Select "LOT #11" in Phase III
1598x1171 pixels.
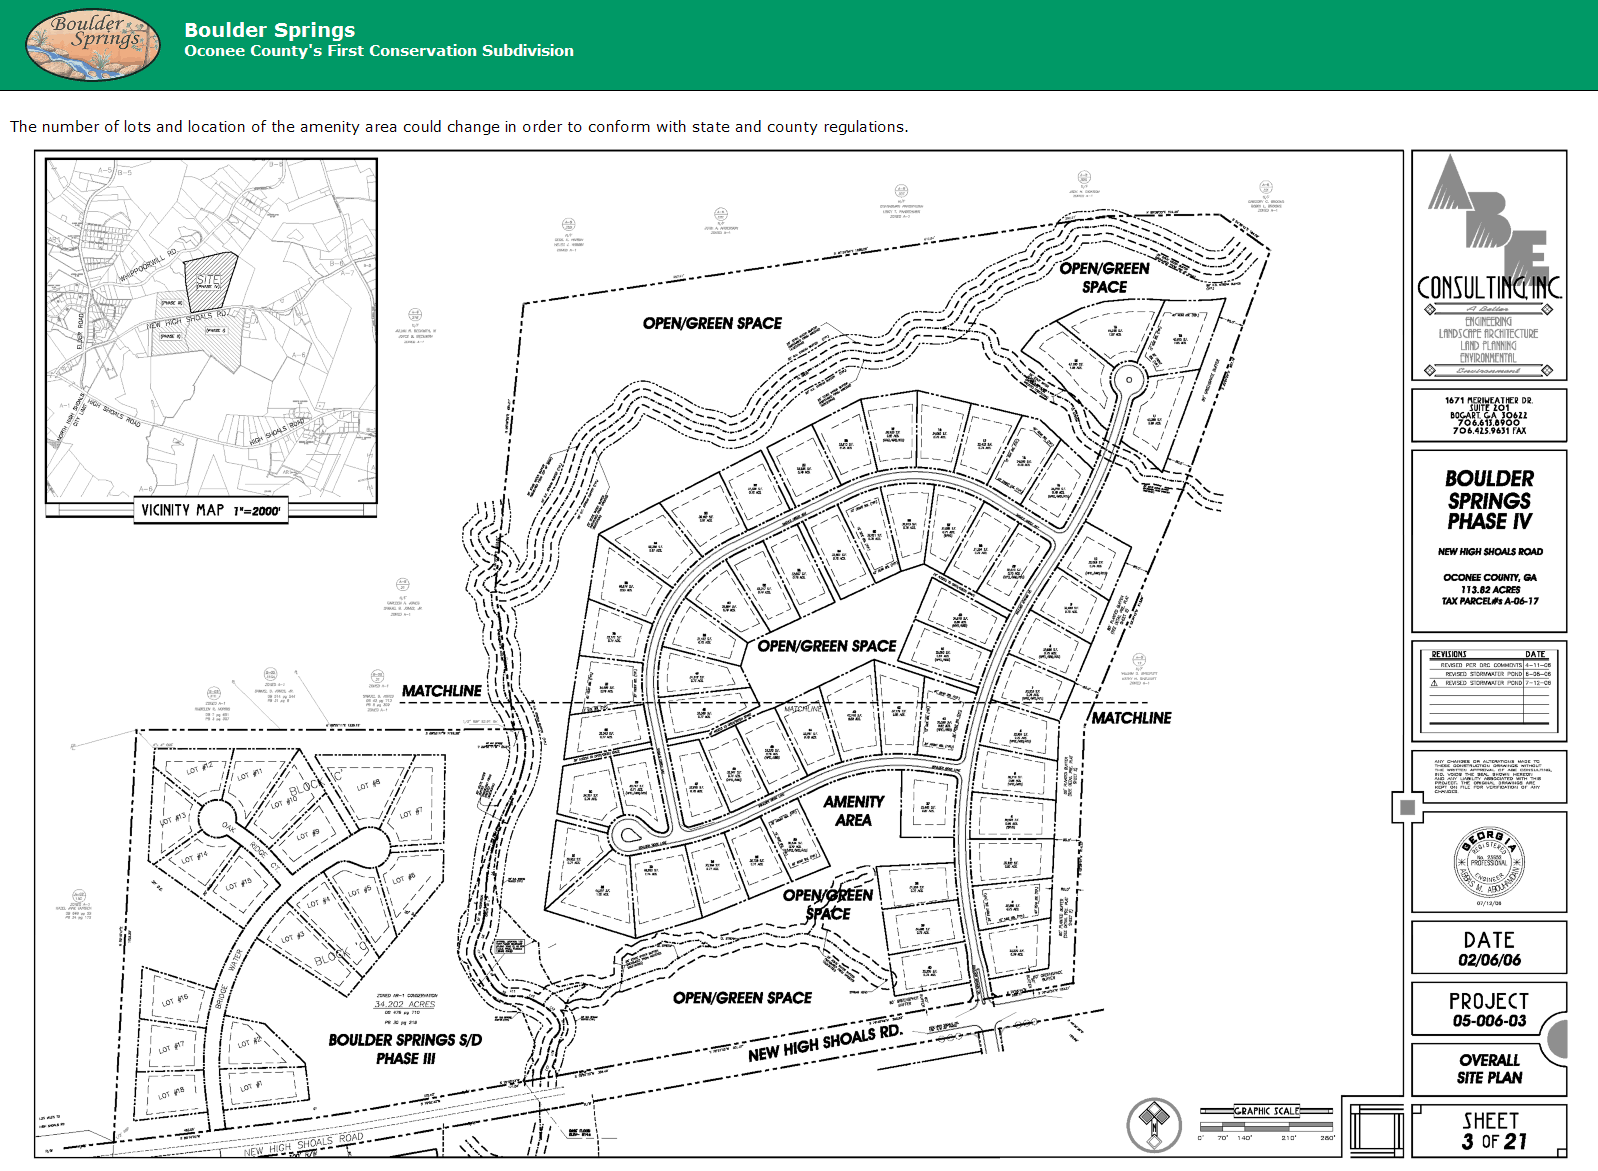249,775
